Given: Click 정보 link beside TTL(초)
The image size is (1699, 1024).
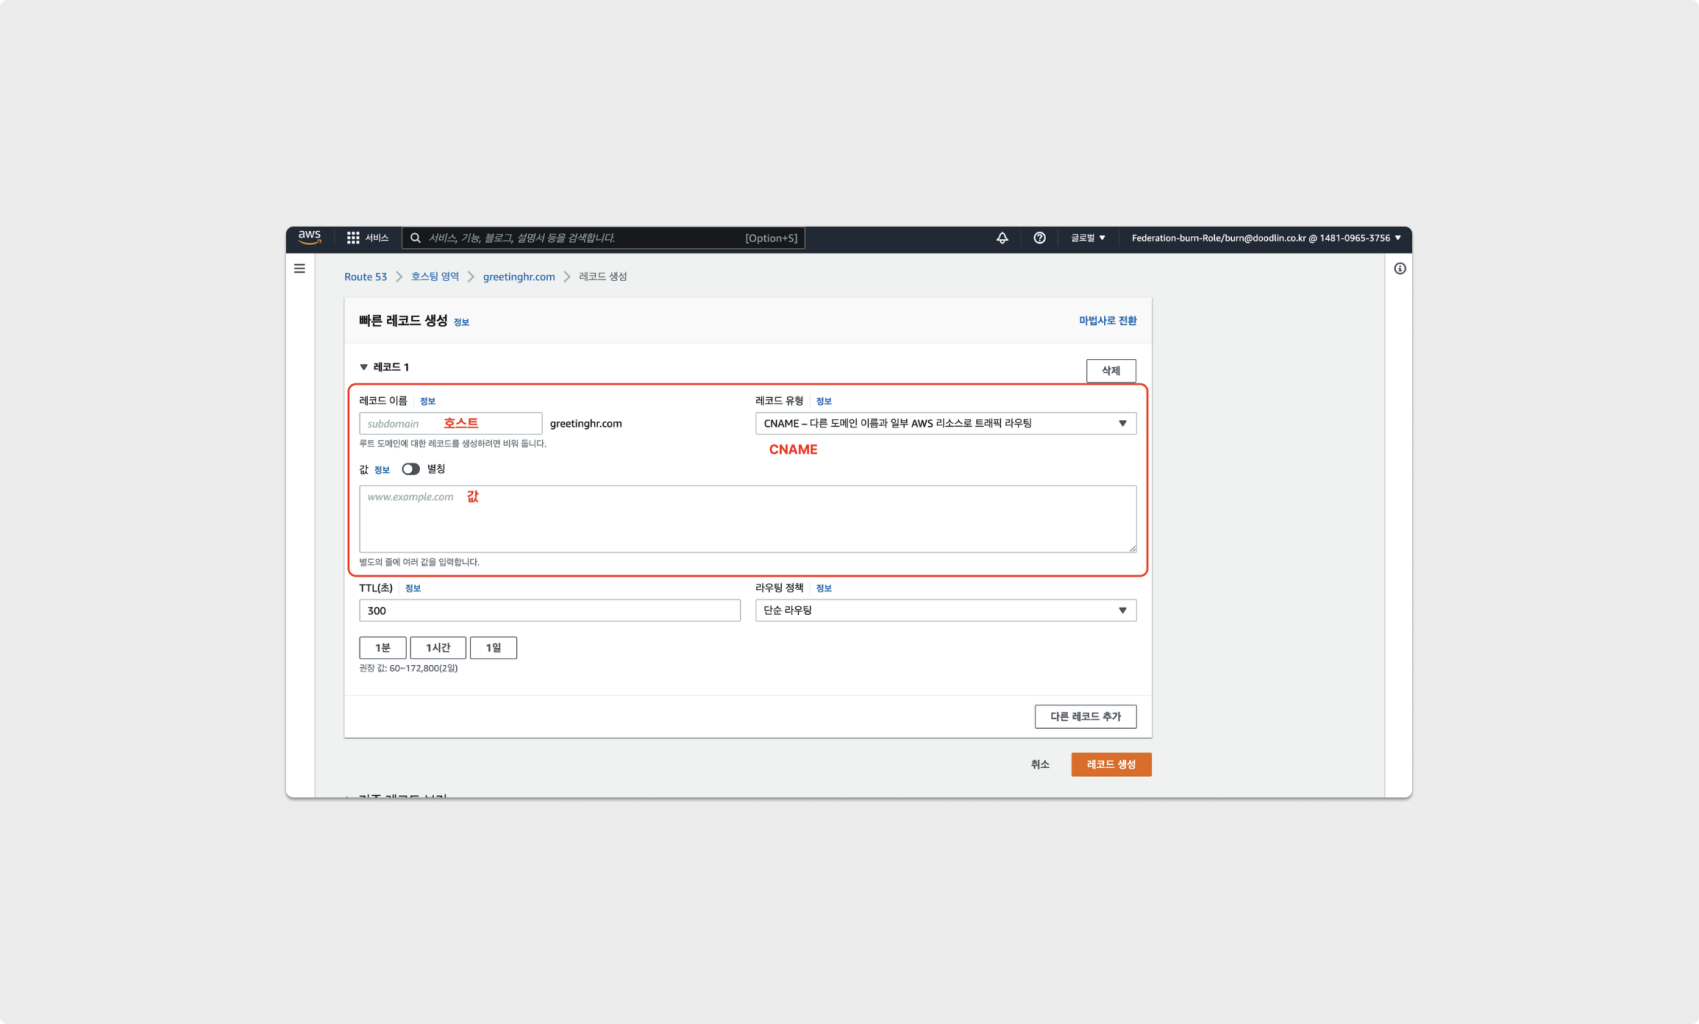Looking at the screenshot, I should pos(413,588).
